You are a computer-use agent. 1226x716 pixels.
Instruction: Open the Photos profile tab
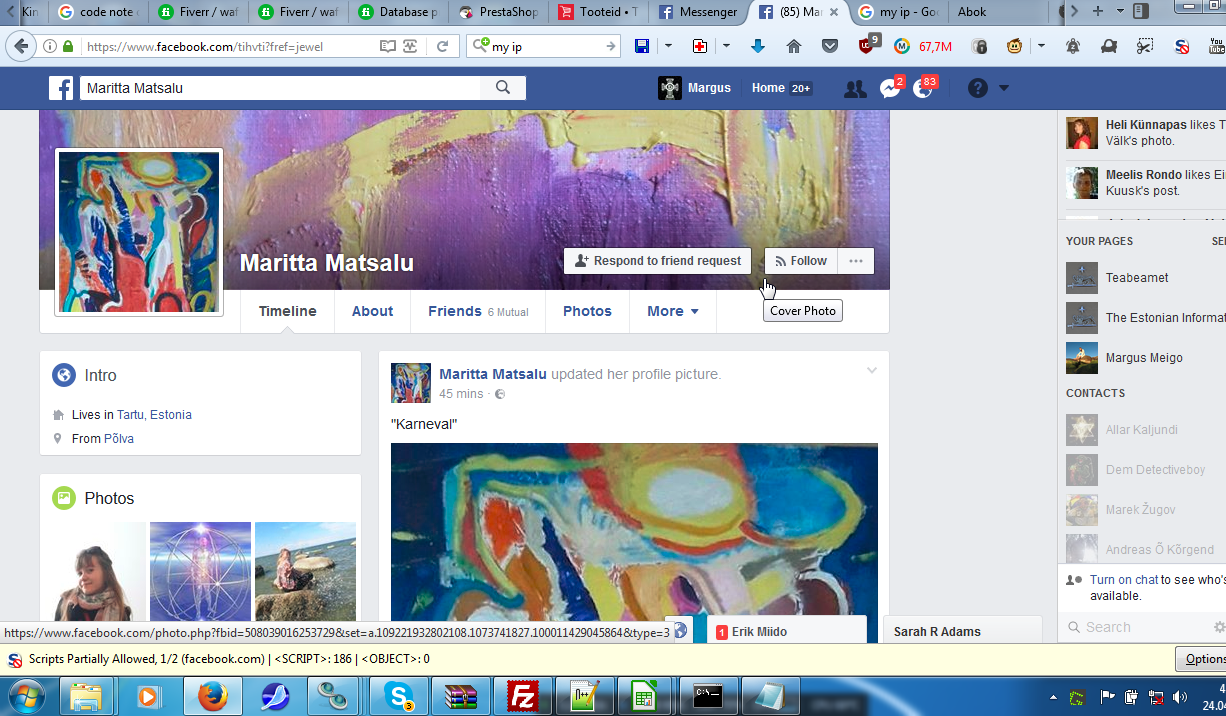pos(587,311)
